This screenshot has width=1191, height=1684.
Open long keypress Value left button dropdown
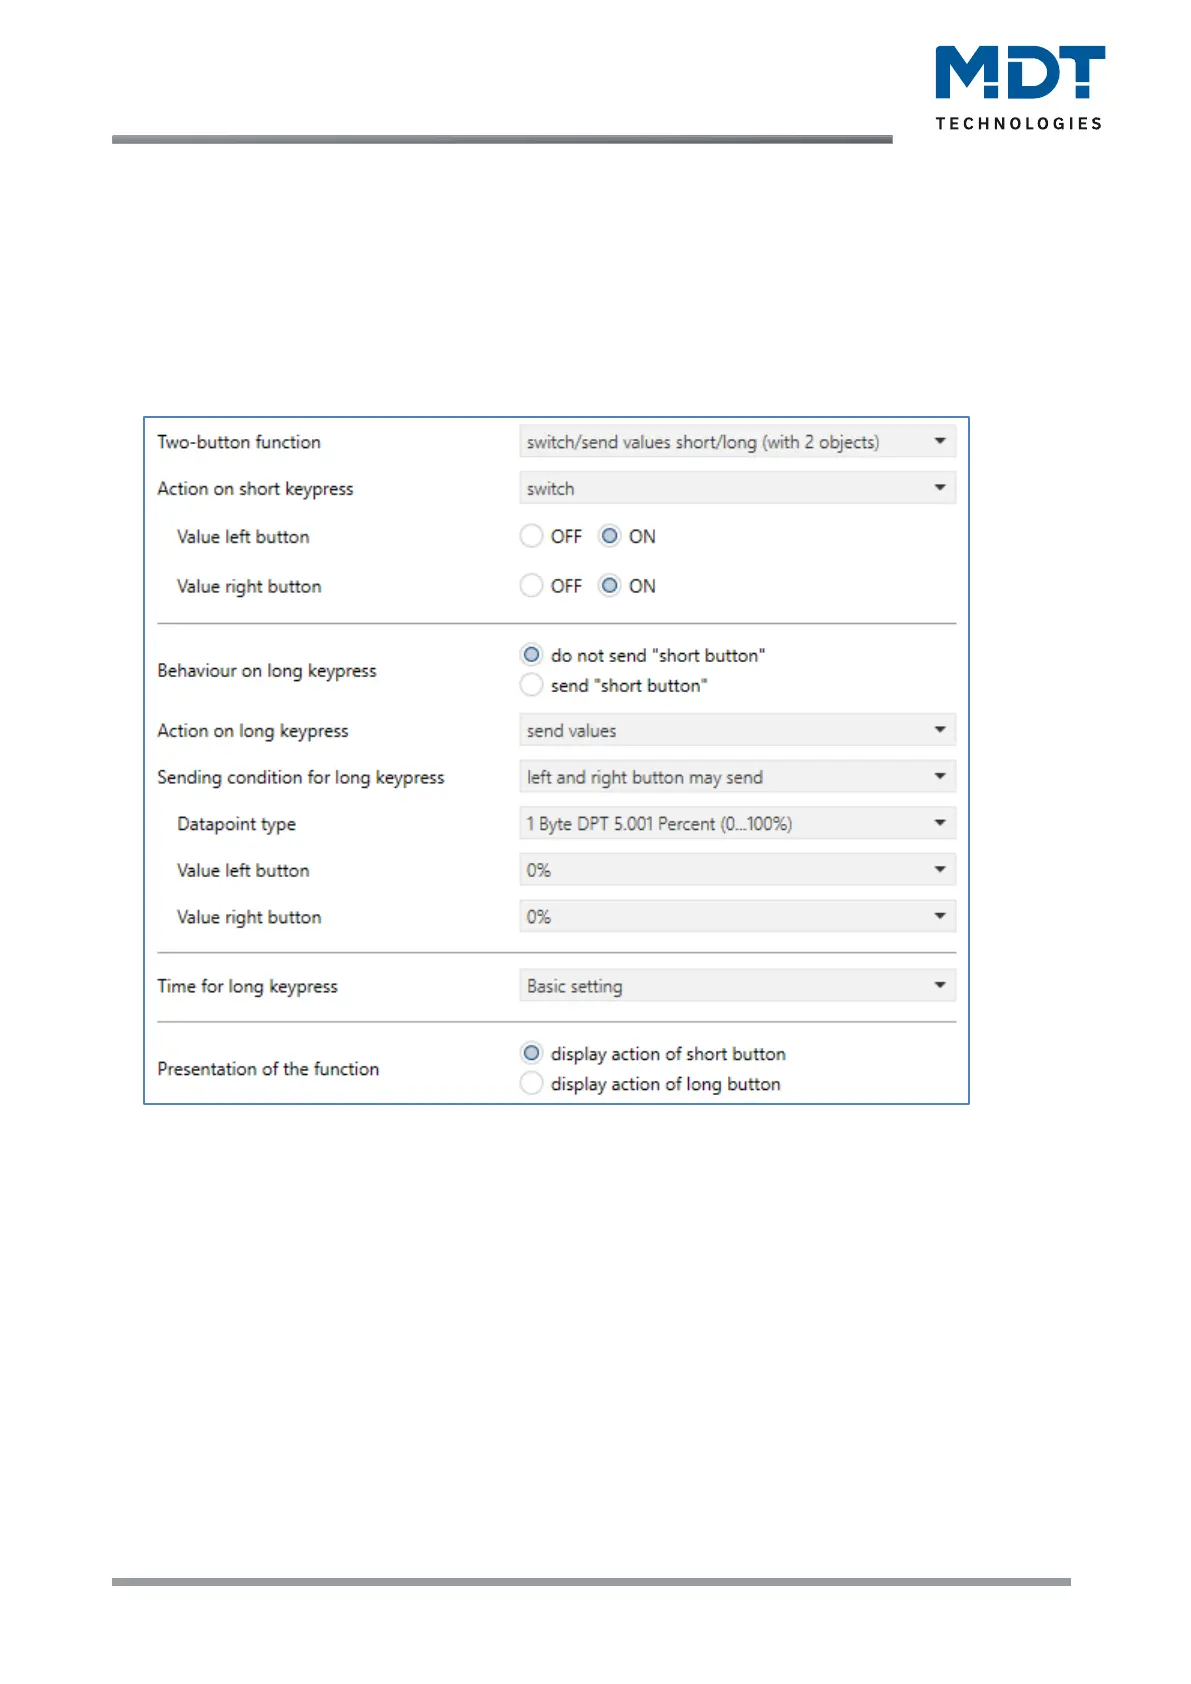coord(737,870)
